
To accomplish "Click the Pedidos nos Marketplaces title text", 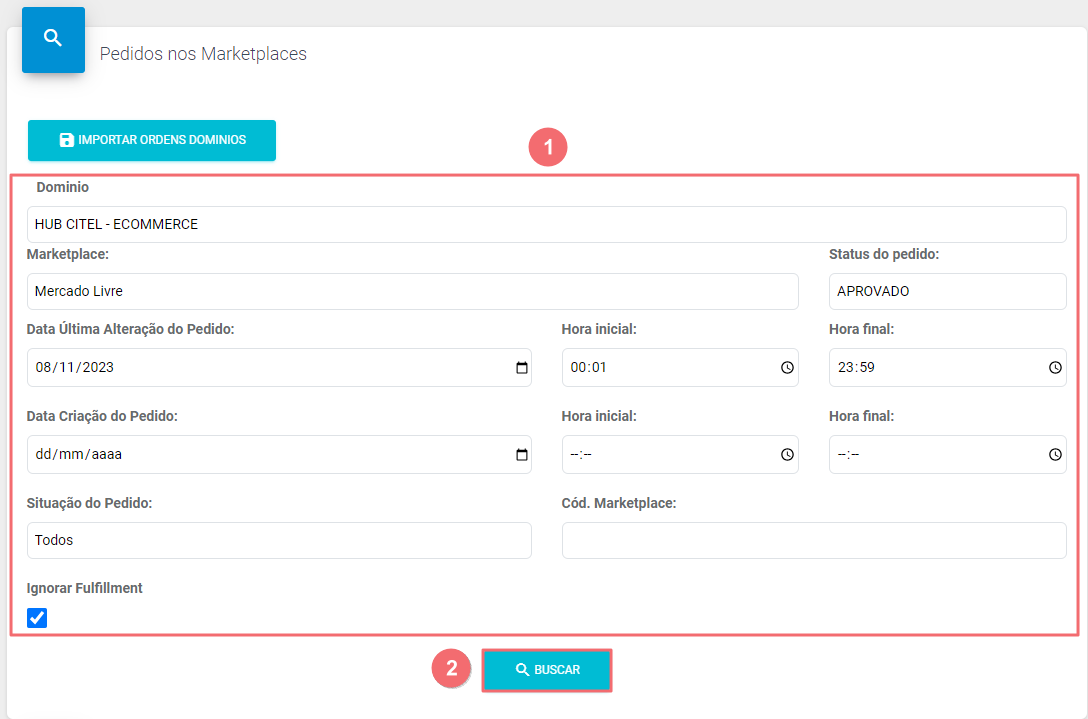I will point(203,53).
